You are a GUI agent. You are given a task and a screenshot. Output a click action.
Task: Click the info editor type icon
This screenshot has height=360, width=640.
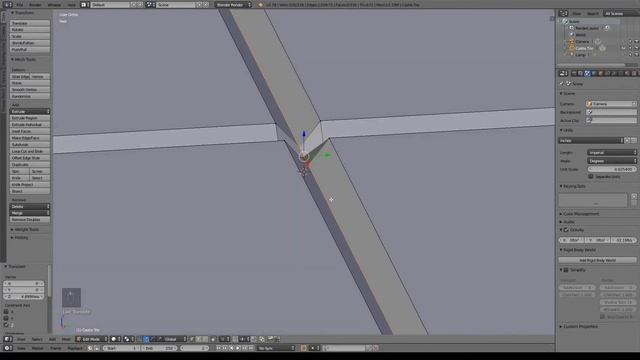coord(7,4)
